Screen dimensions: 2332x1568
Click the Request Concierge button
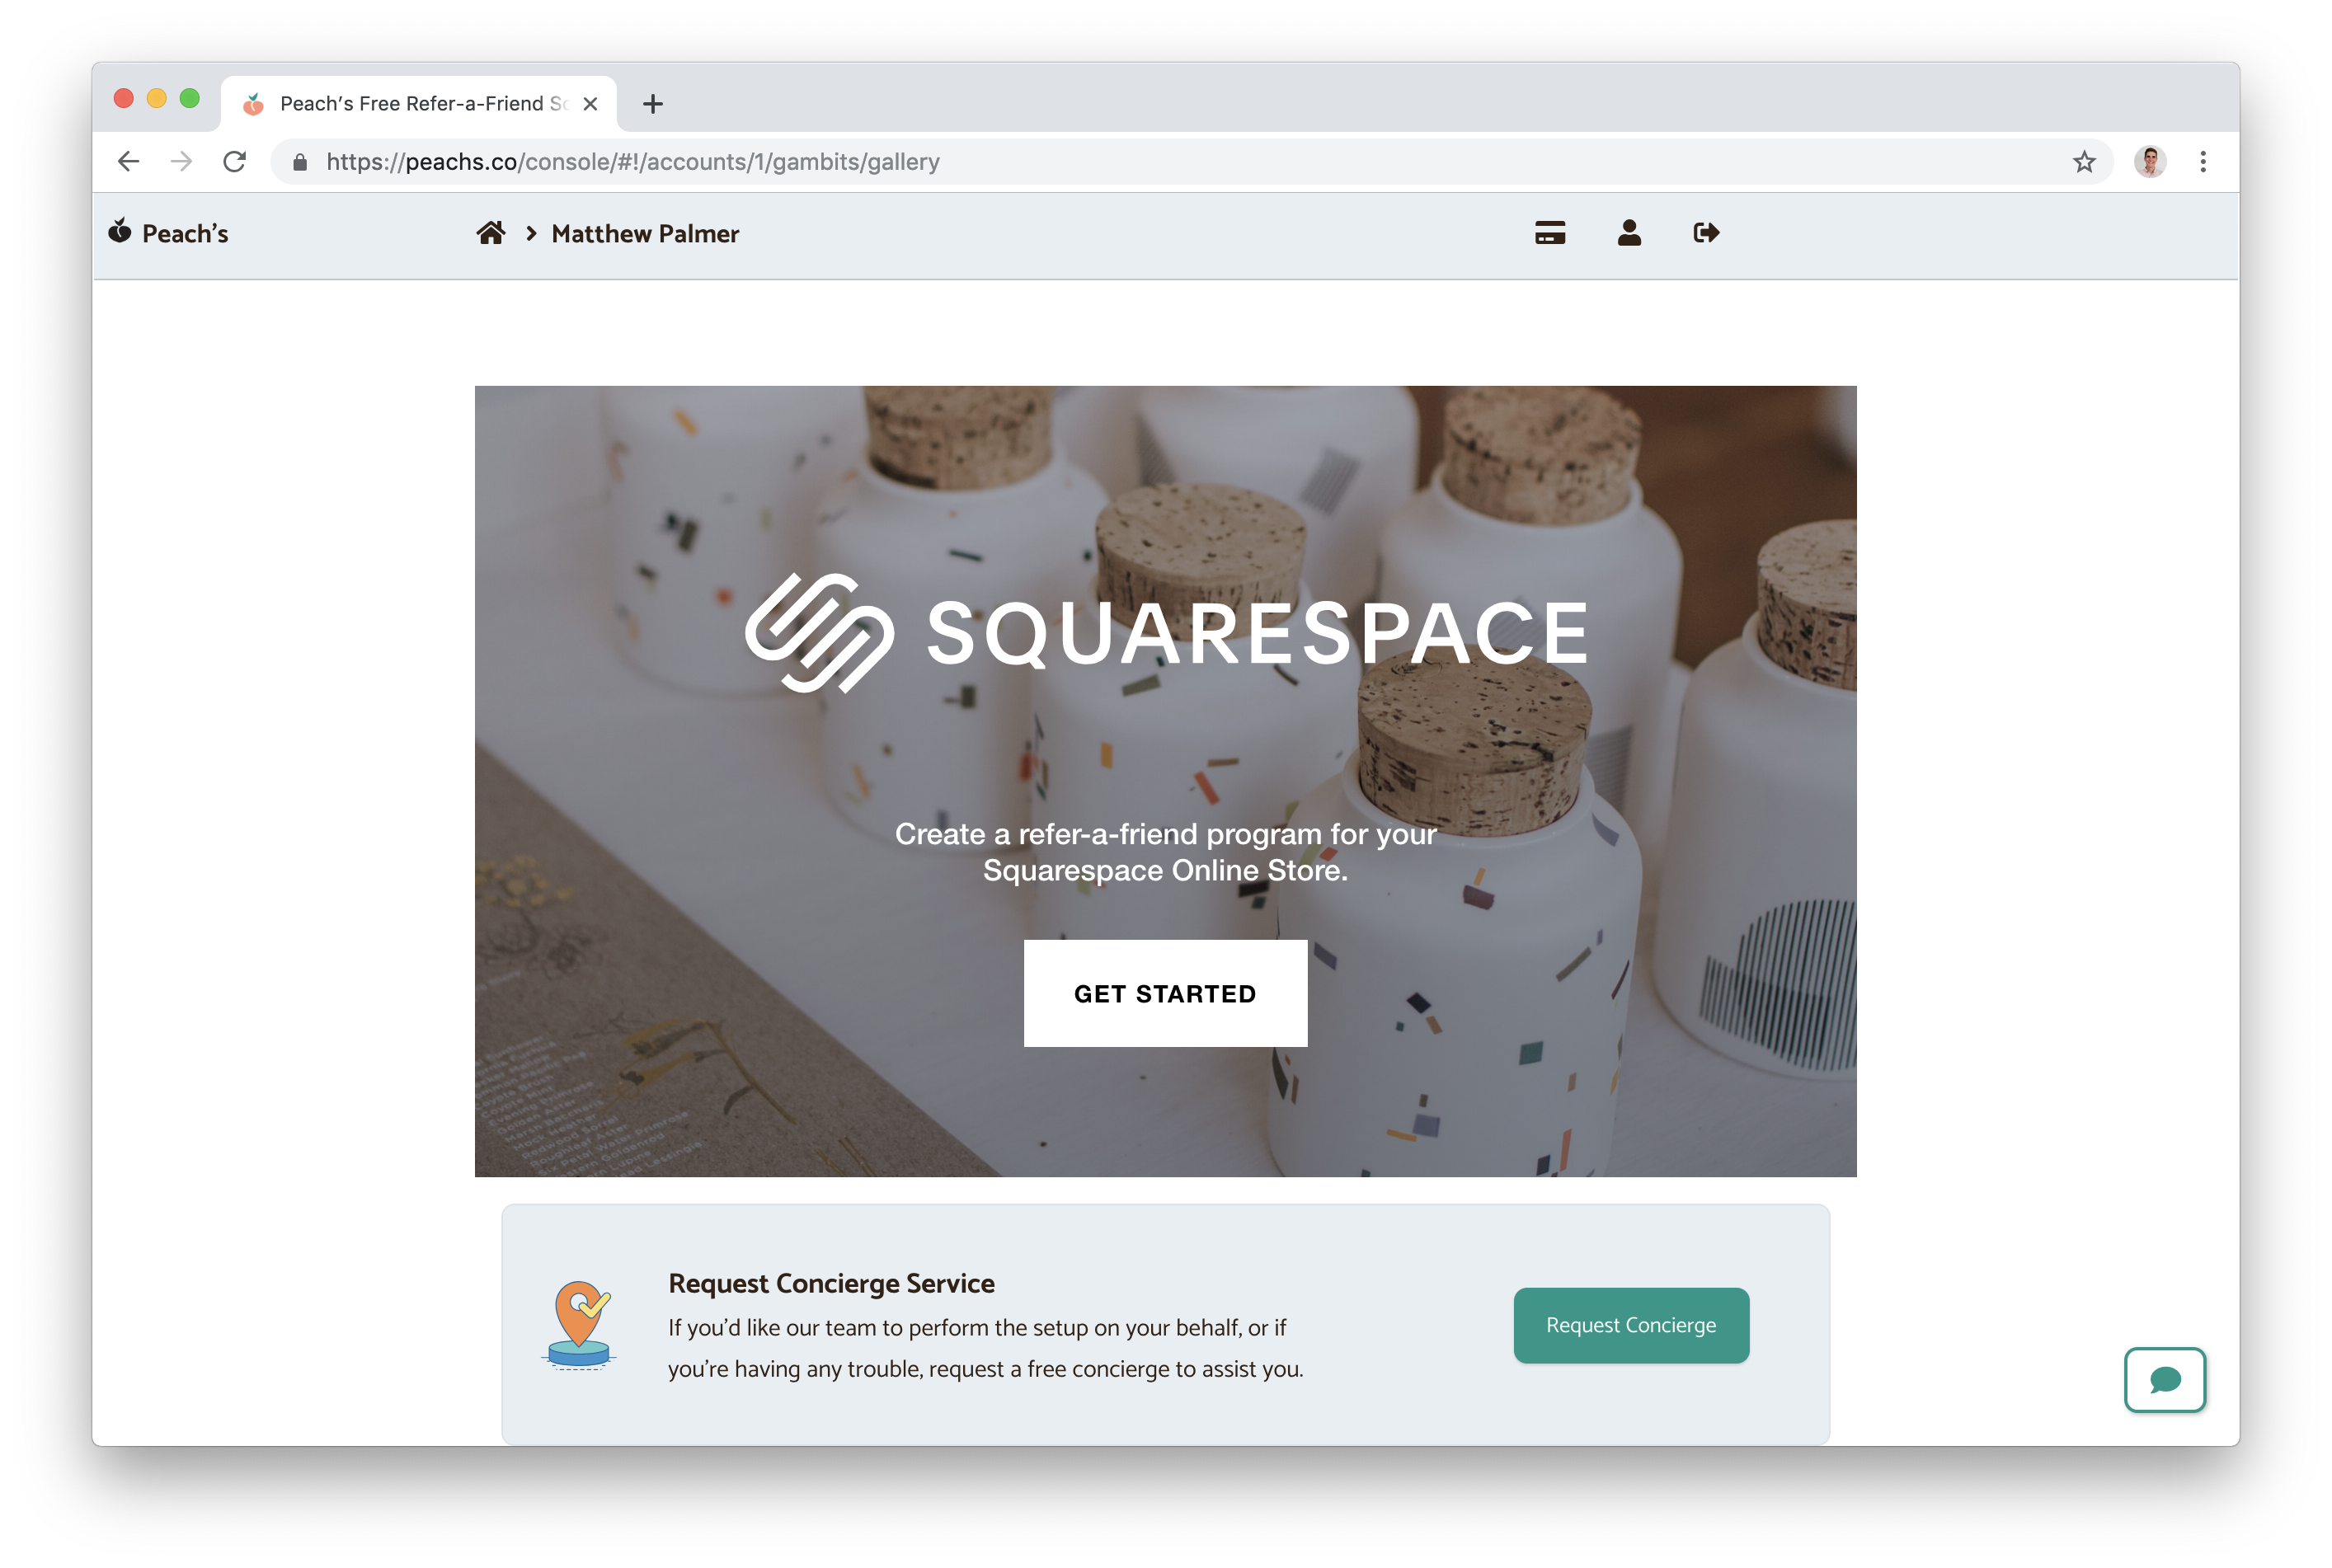(x=1631, y=1325)
